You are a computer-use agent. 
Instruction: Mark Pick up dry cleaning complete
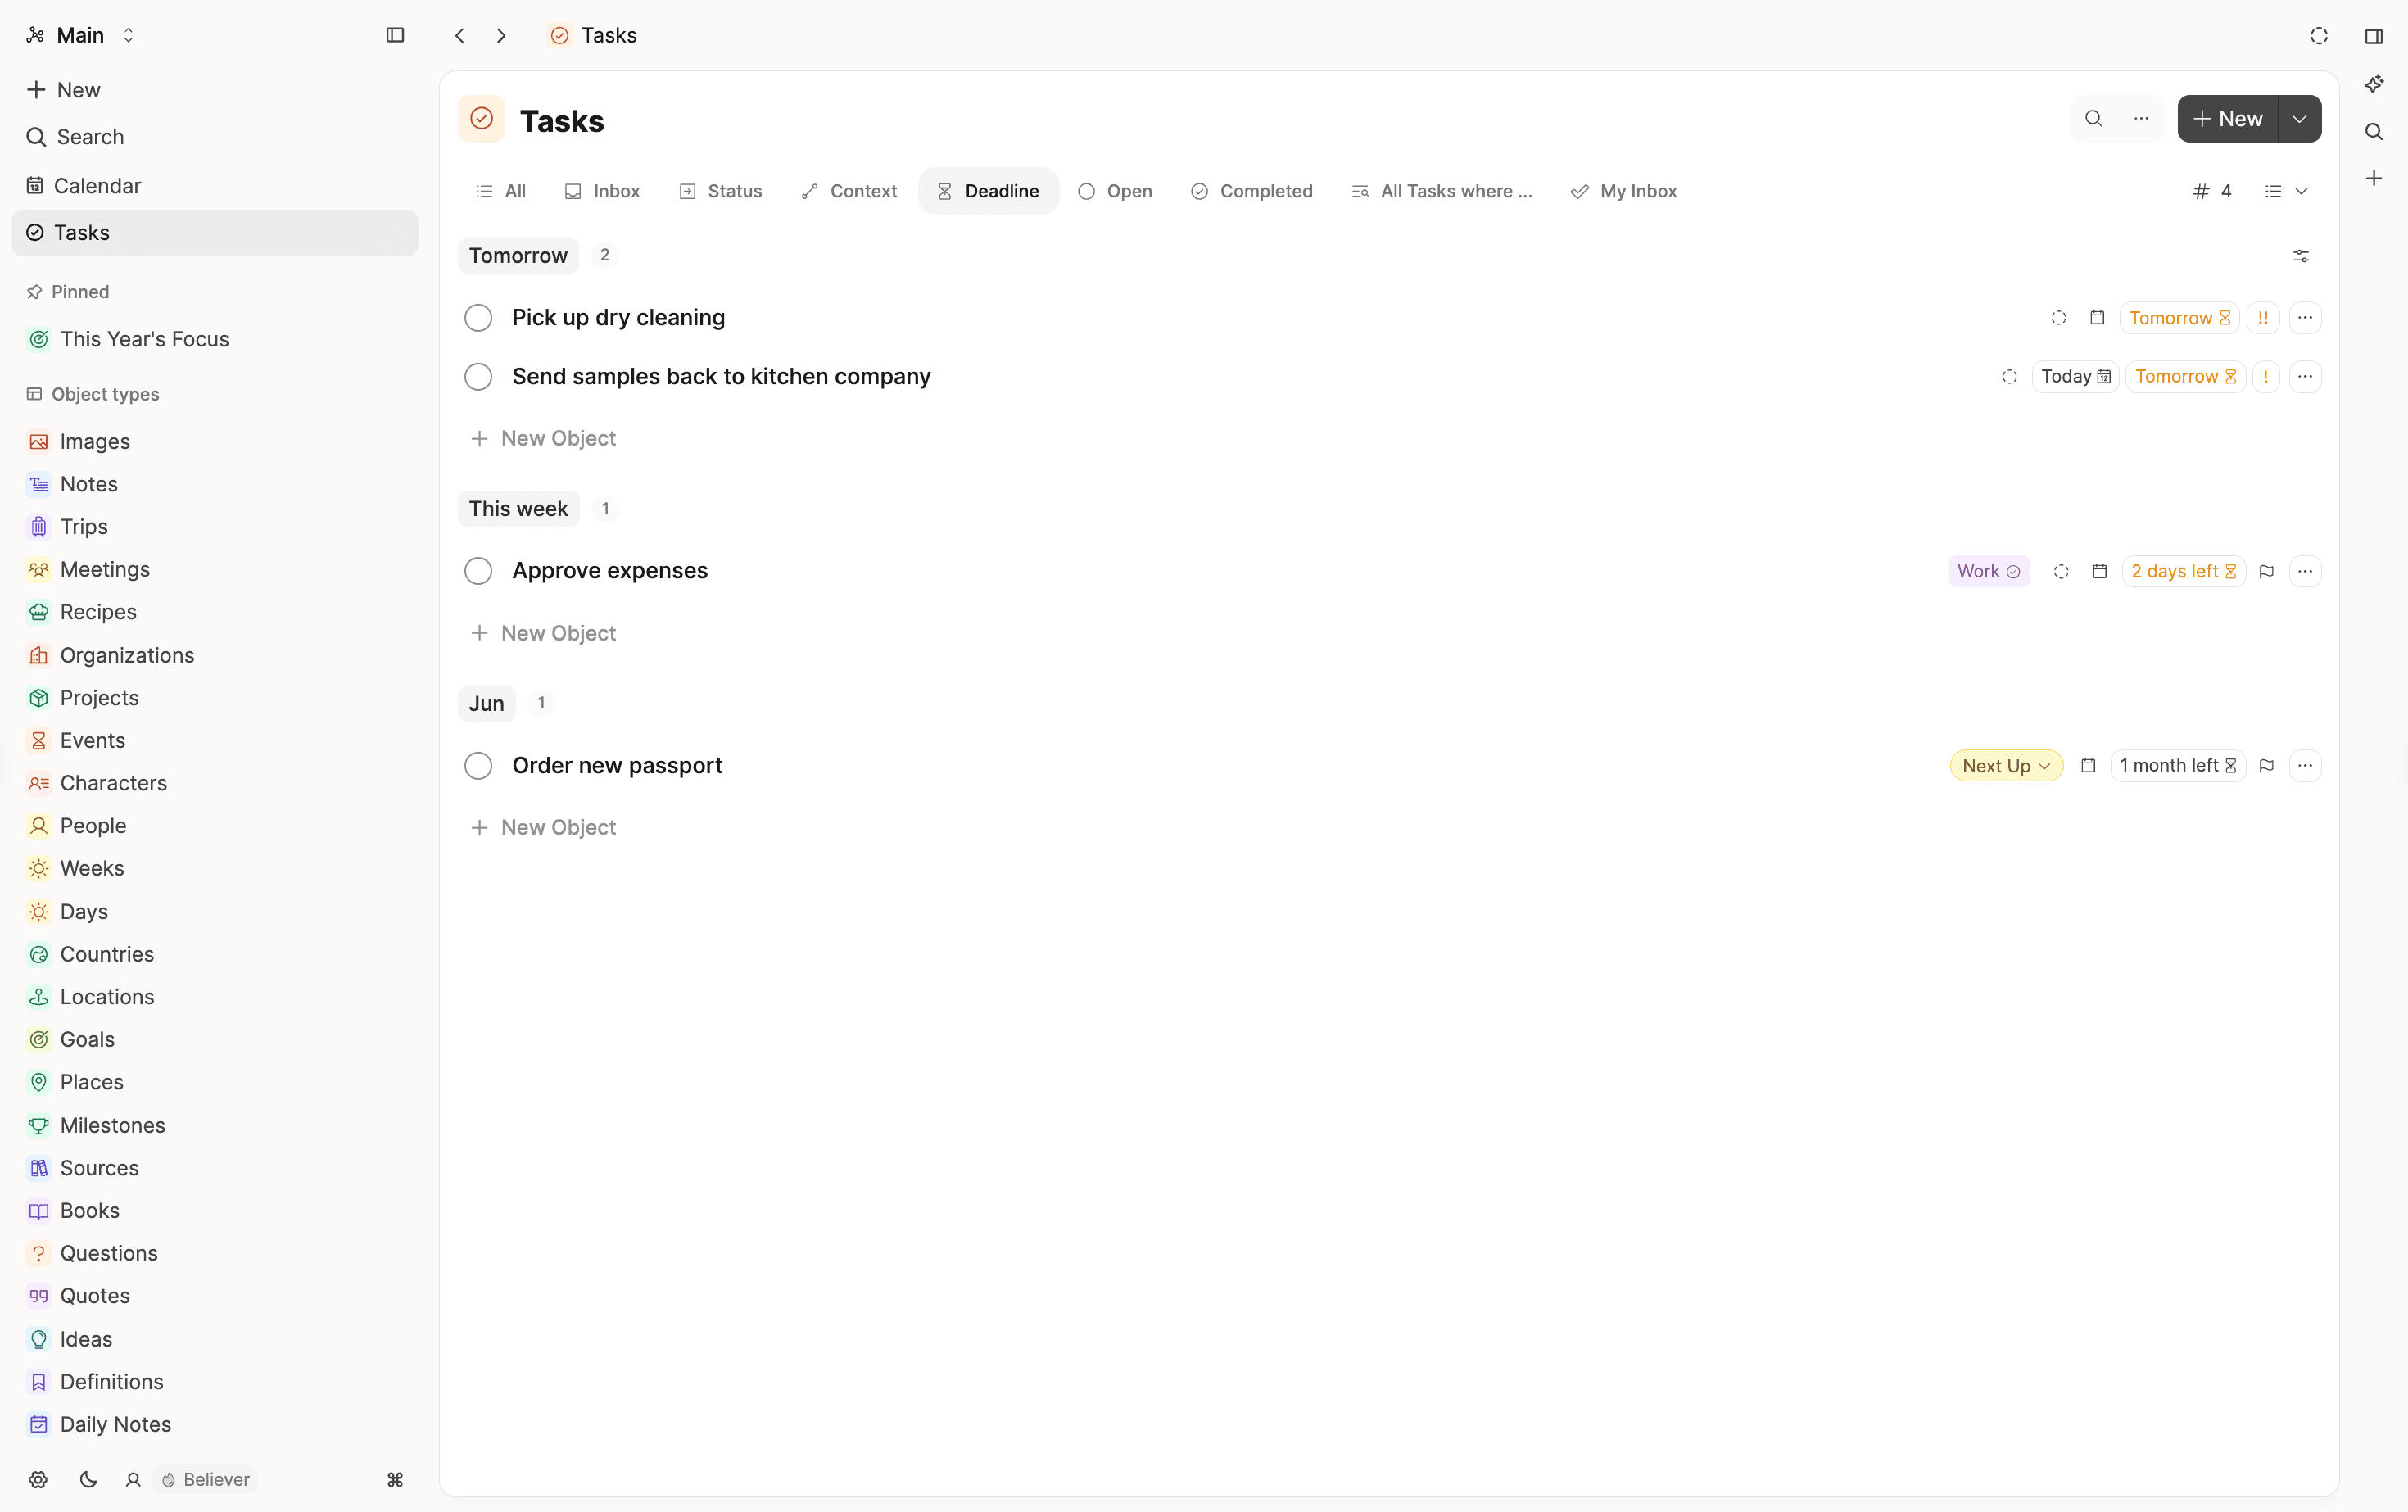point(478,318)
